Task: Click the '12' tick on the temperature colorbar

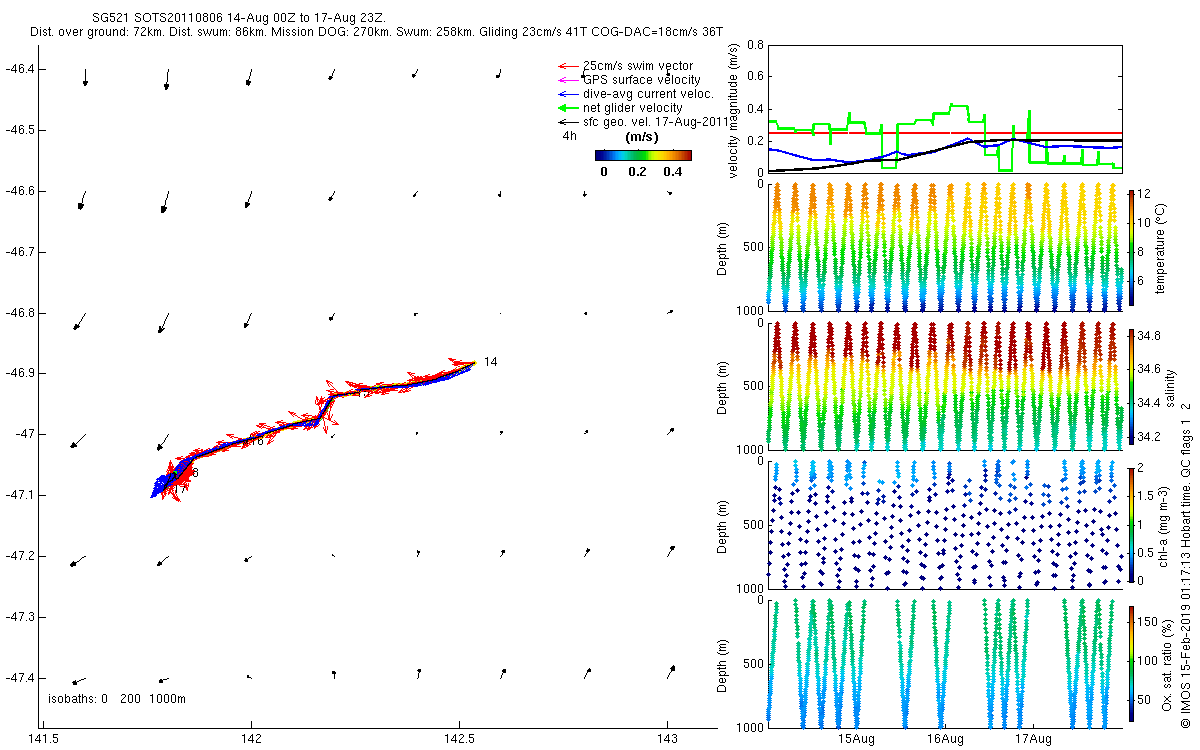Action: [x=1144, y=193]
